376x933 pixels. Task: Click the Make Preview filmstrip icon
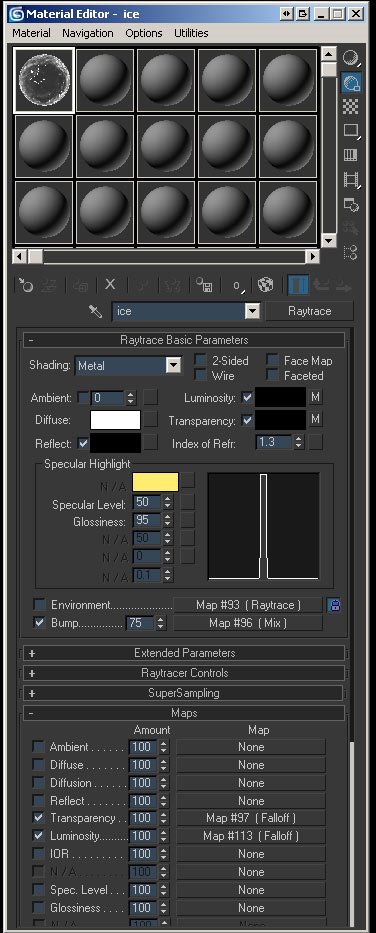[x=351, y=179]
